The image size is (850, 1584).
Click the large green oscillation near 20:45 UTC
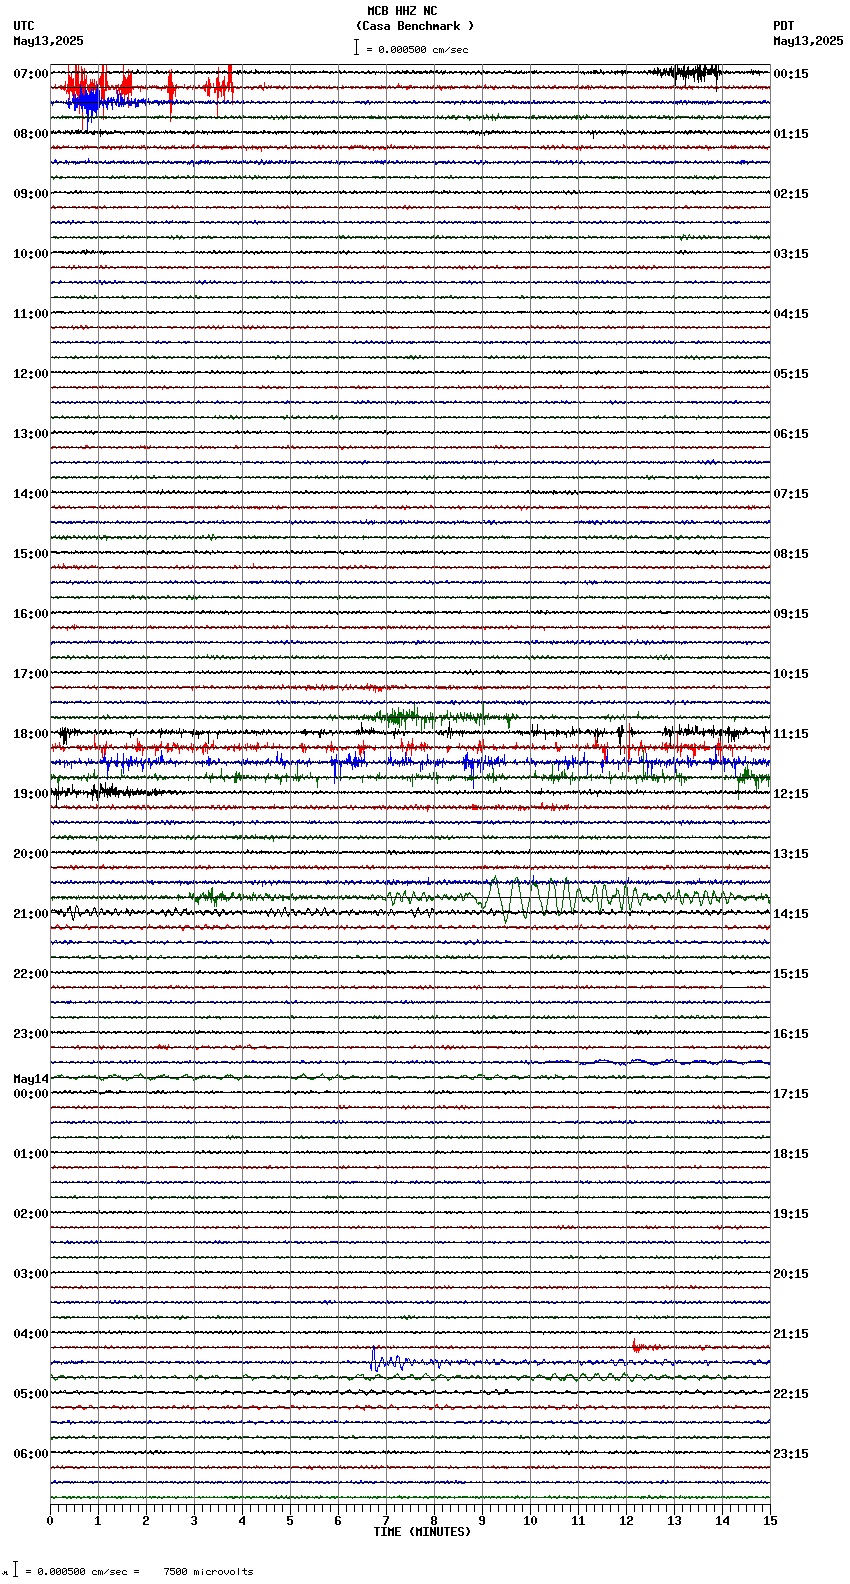560,897
